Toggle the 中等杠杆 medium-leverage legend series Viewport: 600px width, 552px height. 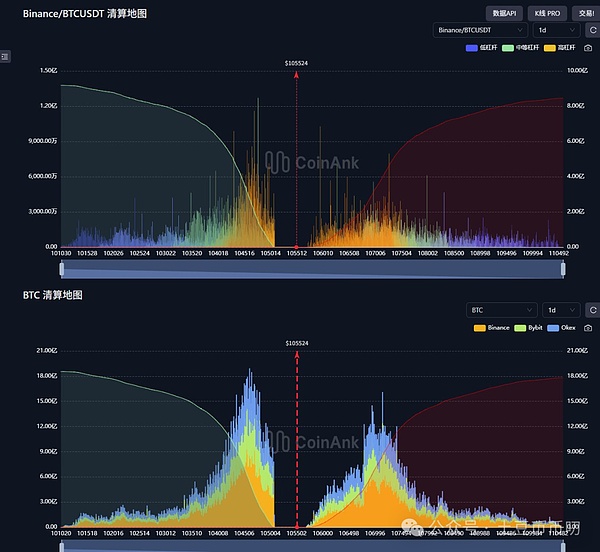519,48
